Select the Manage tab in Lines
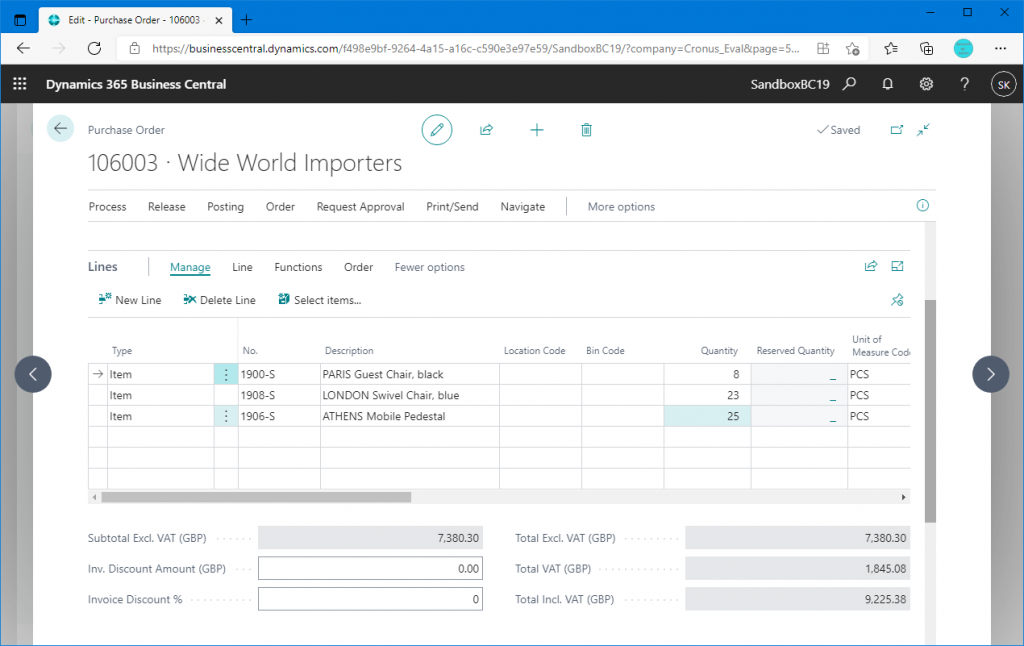Viewport: 1024px width, 646px height. (x=190, y=267)
